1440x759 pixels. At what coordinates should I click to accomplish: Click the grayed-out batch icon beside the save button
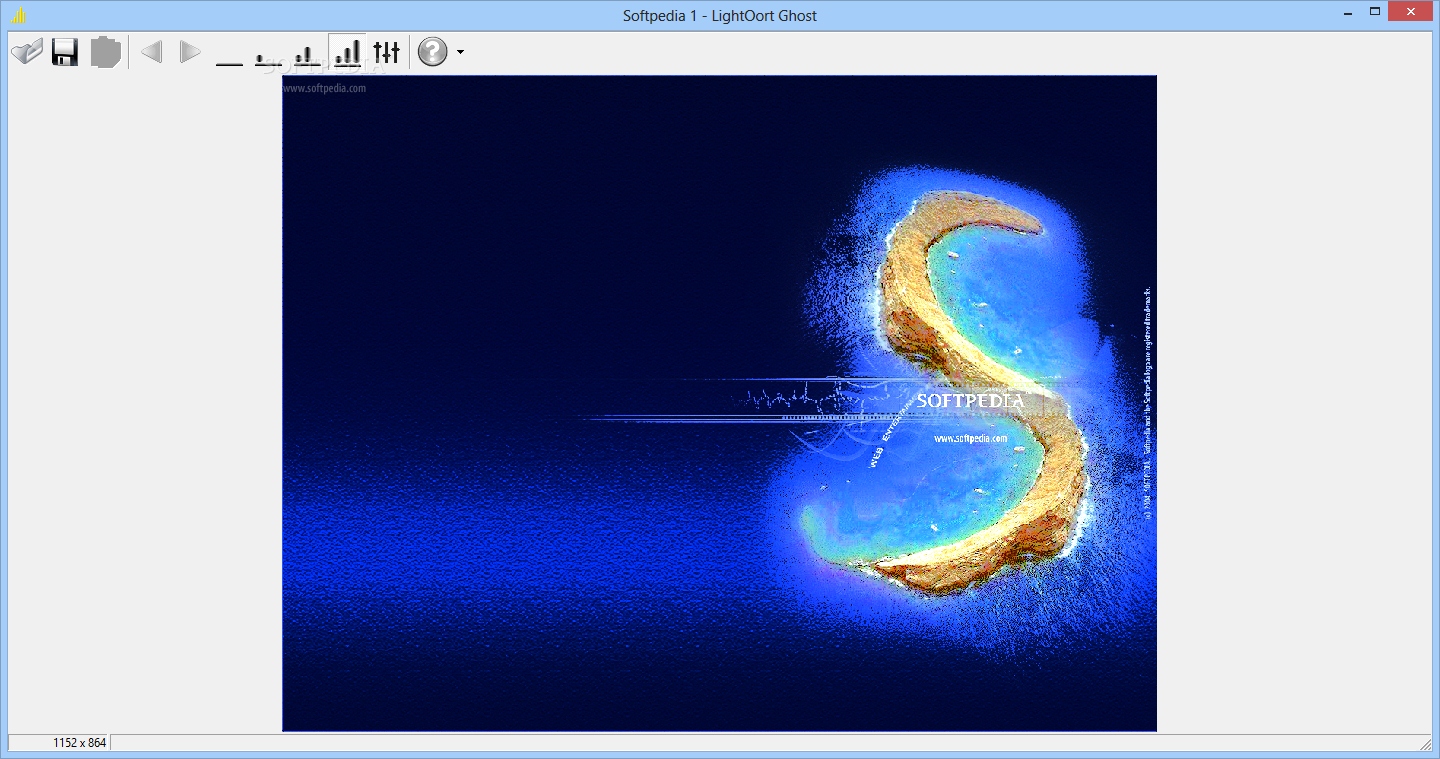105,52
